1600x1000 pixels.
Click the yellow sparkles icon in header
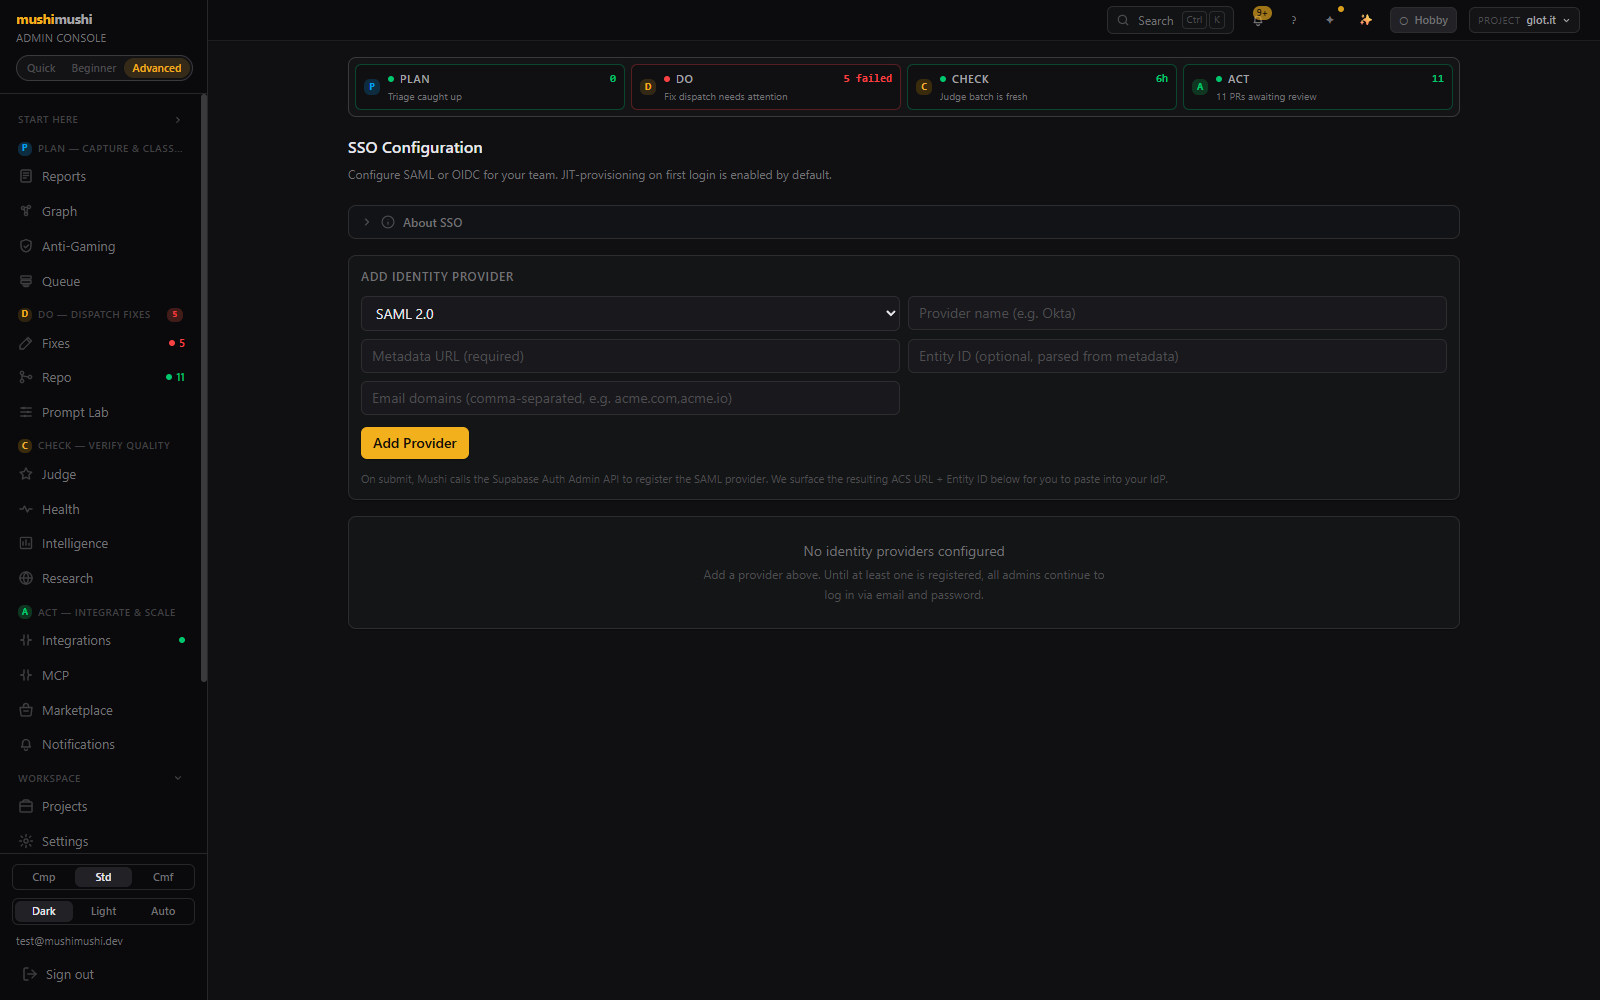[1366, 20]
